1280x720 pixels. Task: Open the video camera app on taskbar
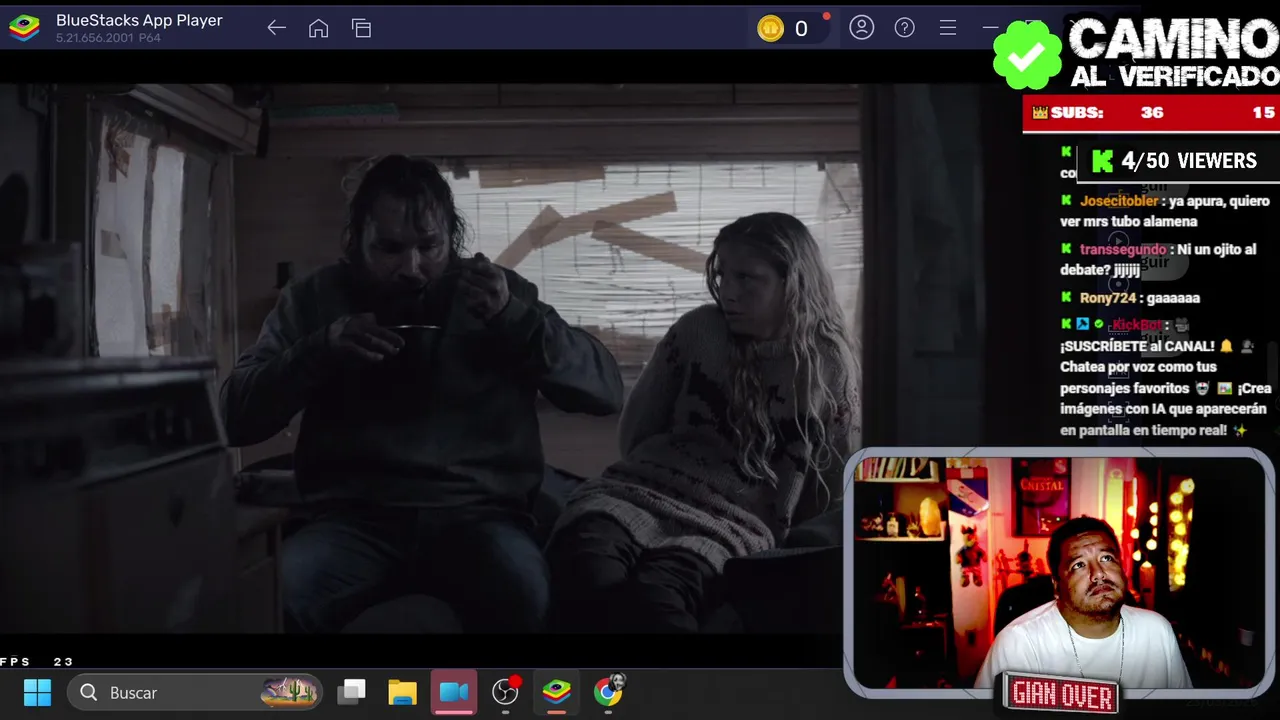coord(454,692)
